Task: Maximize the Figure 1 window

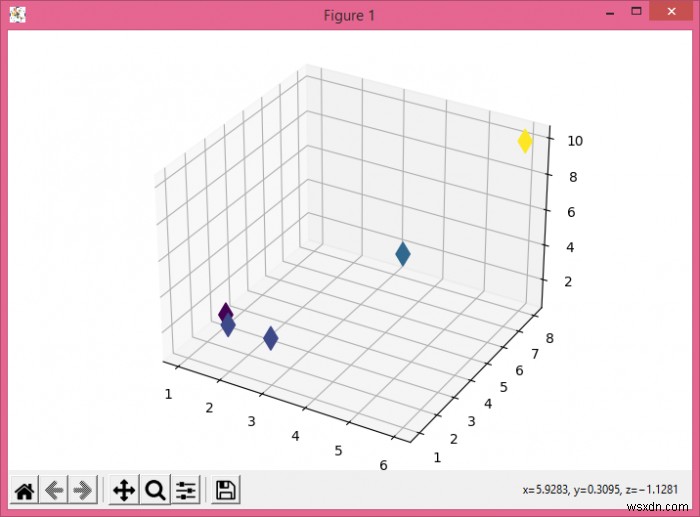Action: 636,13
